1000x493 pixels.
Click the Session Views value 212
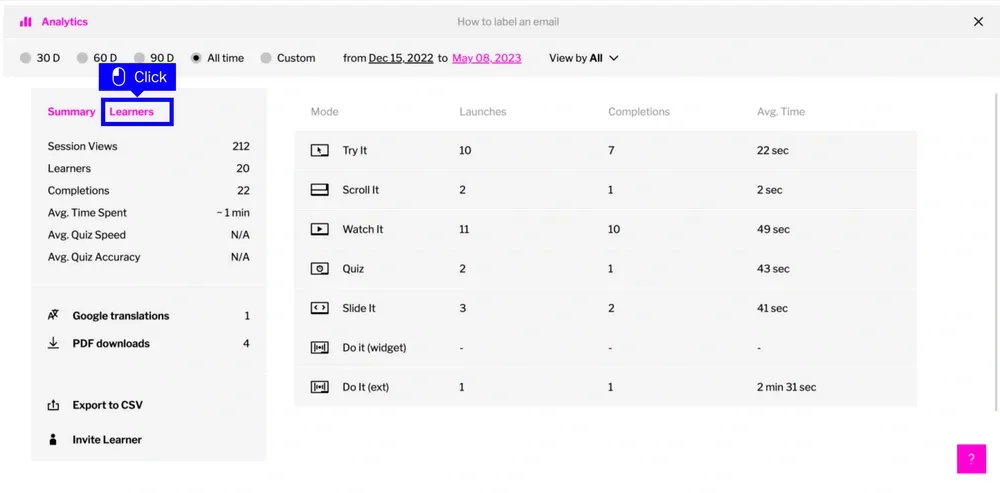[x=241, y=146]
